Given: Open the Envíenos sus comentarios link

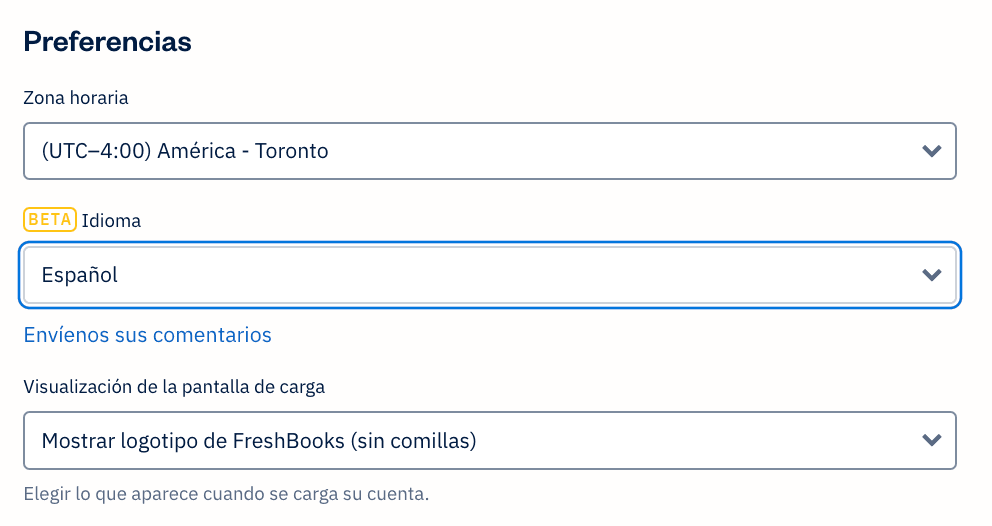Looking at the screenshot, I should (x=147, y=335).
